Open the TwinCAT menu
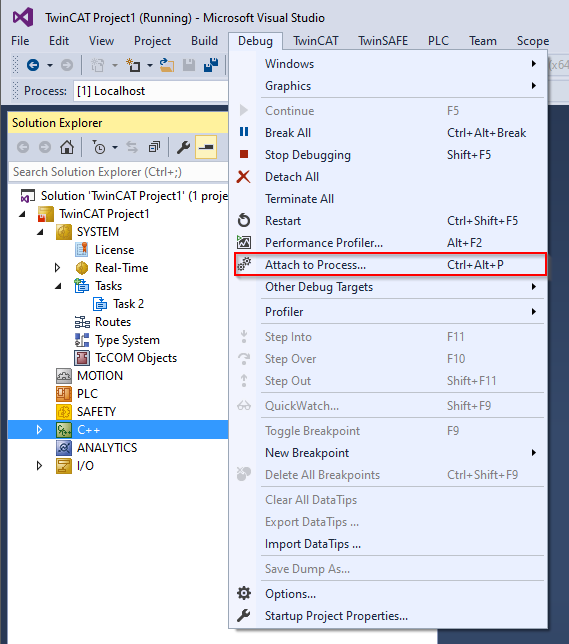Screen dimensions: 569x644 point(316,41)
